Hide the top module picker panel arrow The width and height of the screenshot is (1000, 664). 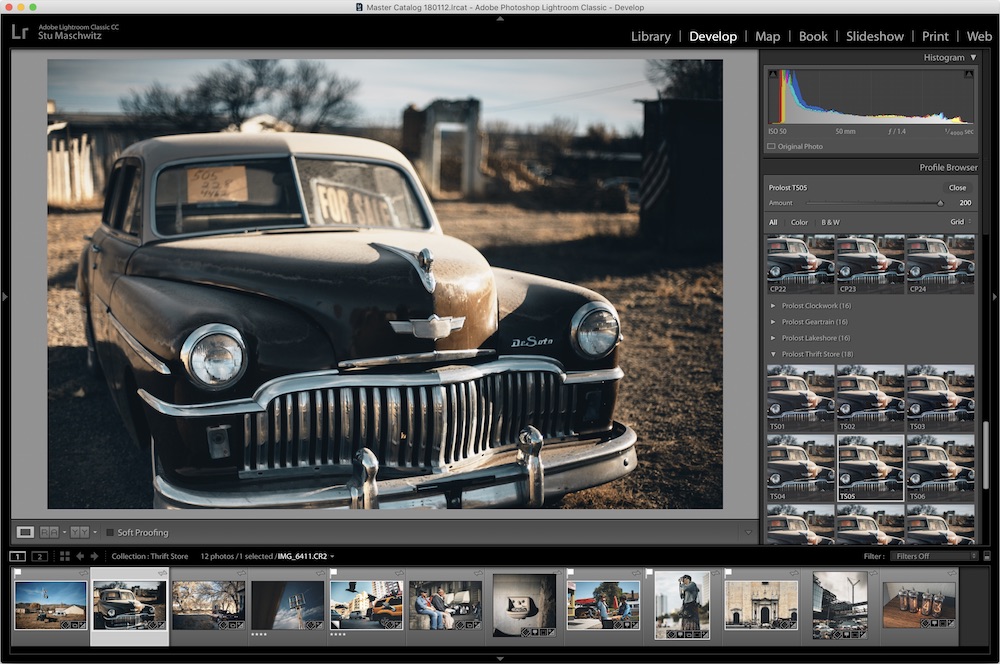point(500,19)
